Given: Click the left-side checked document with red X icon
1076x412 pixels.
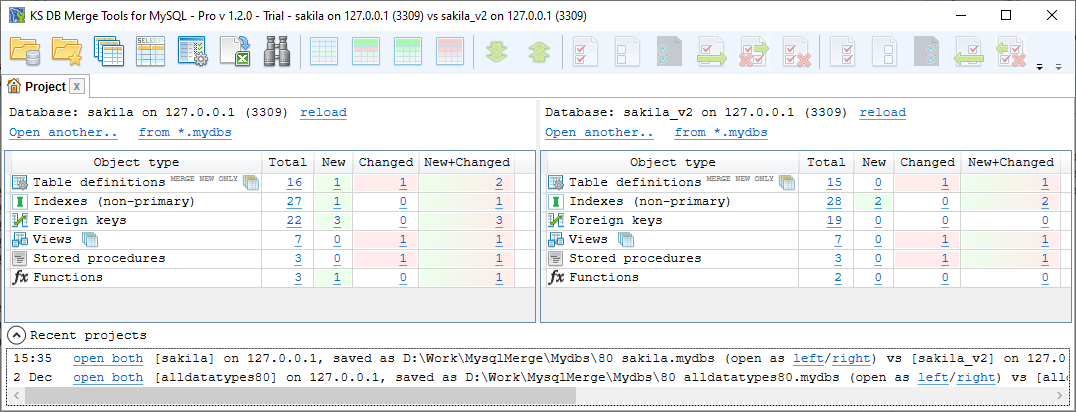Looking at the screenshot, I should pos(796,51).
